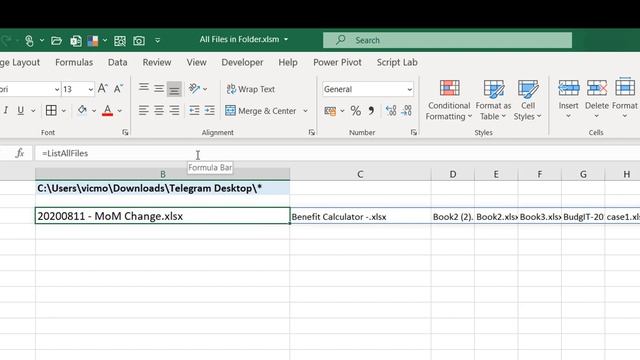Click the Open folder icon in quick access toolbar
The width and height of the screenshot is (640, 360).
pyautogui.click(x=56, y=40)
